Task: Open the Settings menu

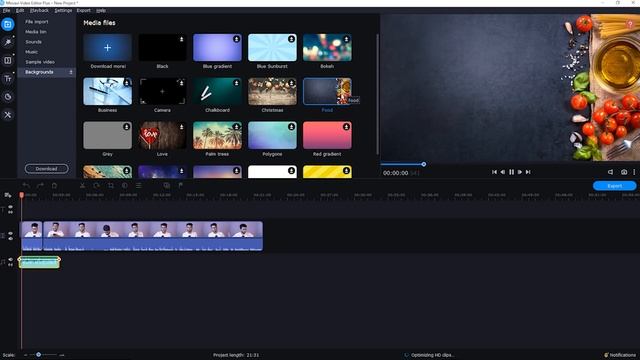Action: pyautogui.click(x=63, y=11)
